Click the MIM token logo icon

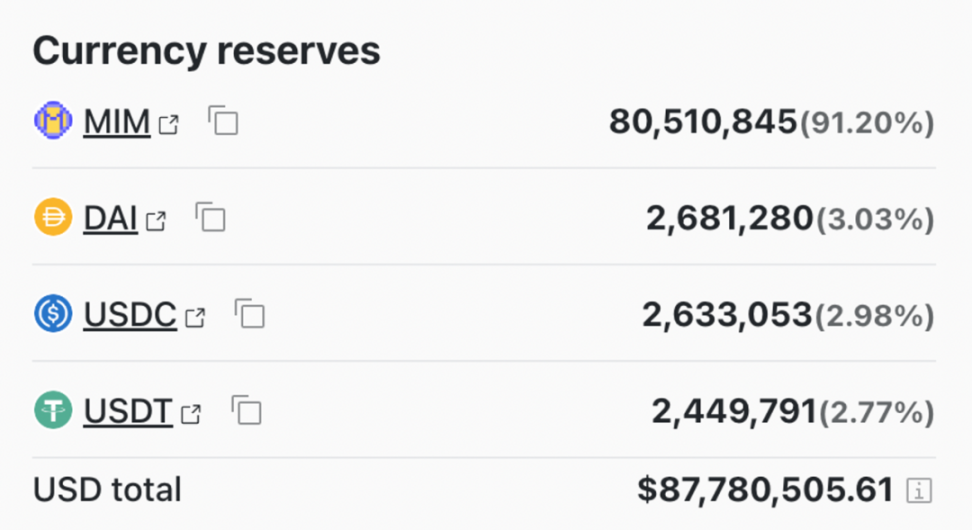(53, 121)
